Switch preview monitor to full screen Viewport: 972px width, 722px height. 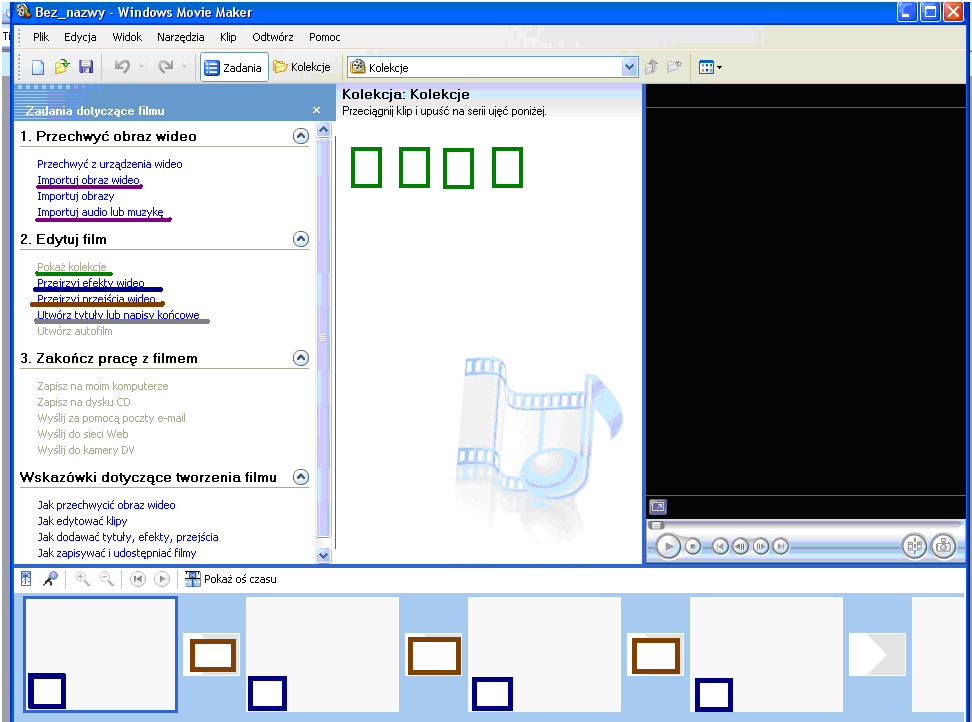coord(658,507)
